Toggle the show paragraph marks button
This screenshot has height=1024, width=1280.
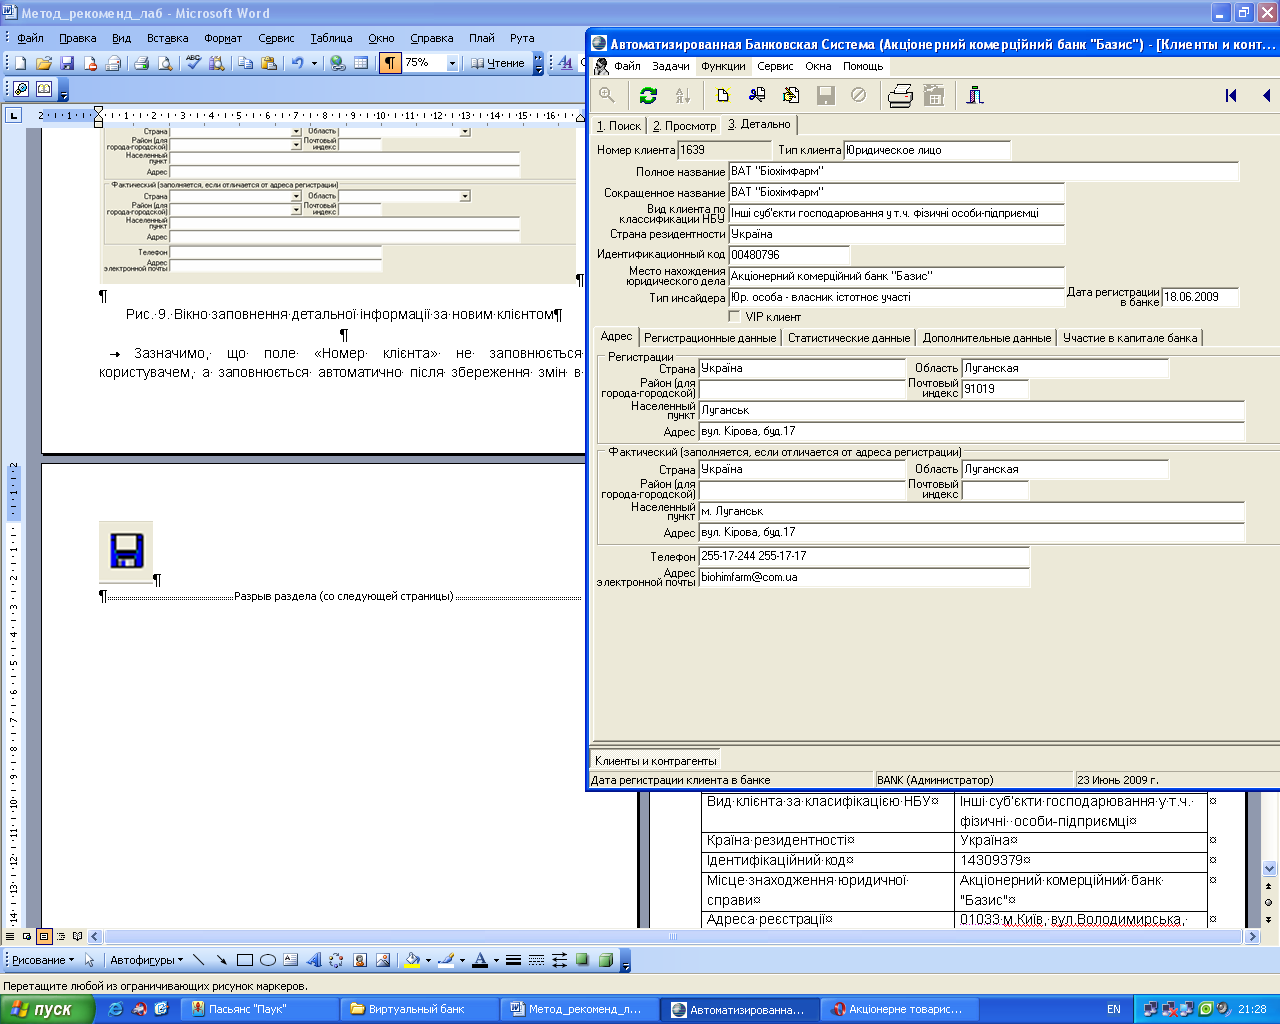pyautogui.click(x=390, y=63)
